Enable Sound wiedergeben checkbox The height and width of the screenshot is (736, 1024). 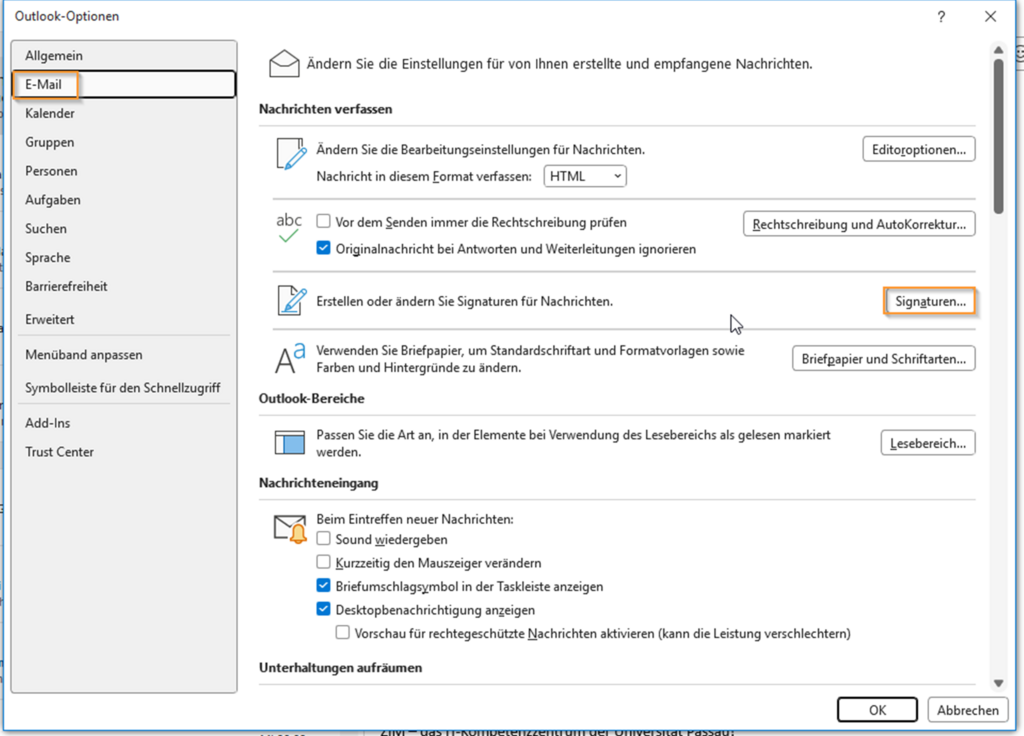pos(323,539)
